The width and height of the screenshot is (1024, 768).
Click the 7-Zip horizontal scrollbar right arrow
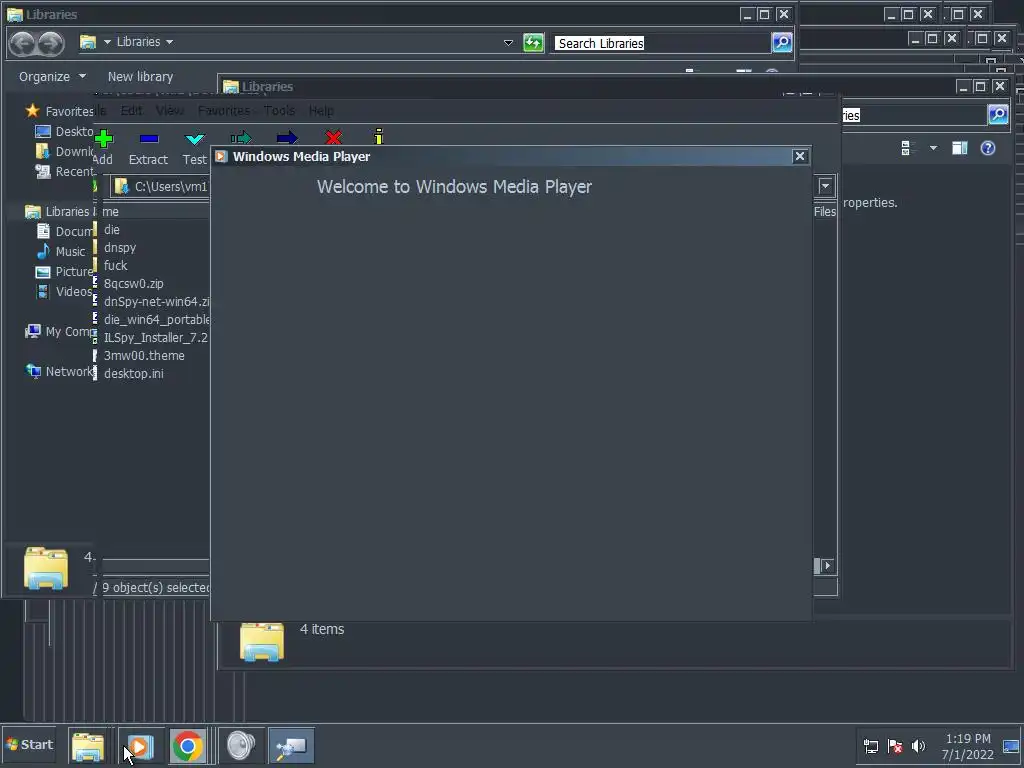coord(827,566)
